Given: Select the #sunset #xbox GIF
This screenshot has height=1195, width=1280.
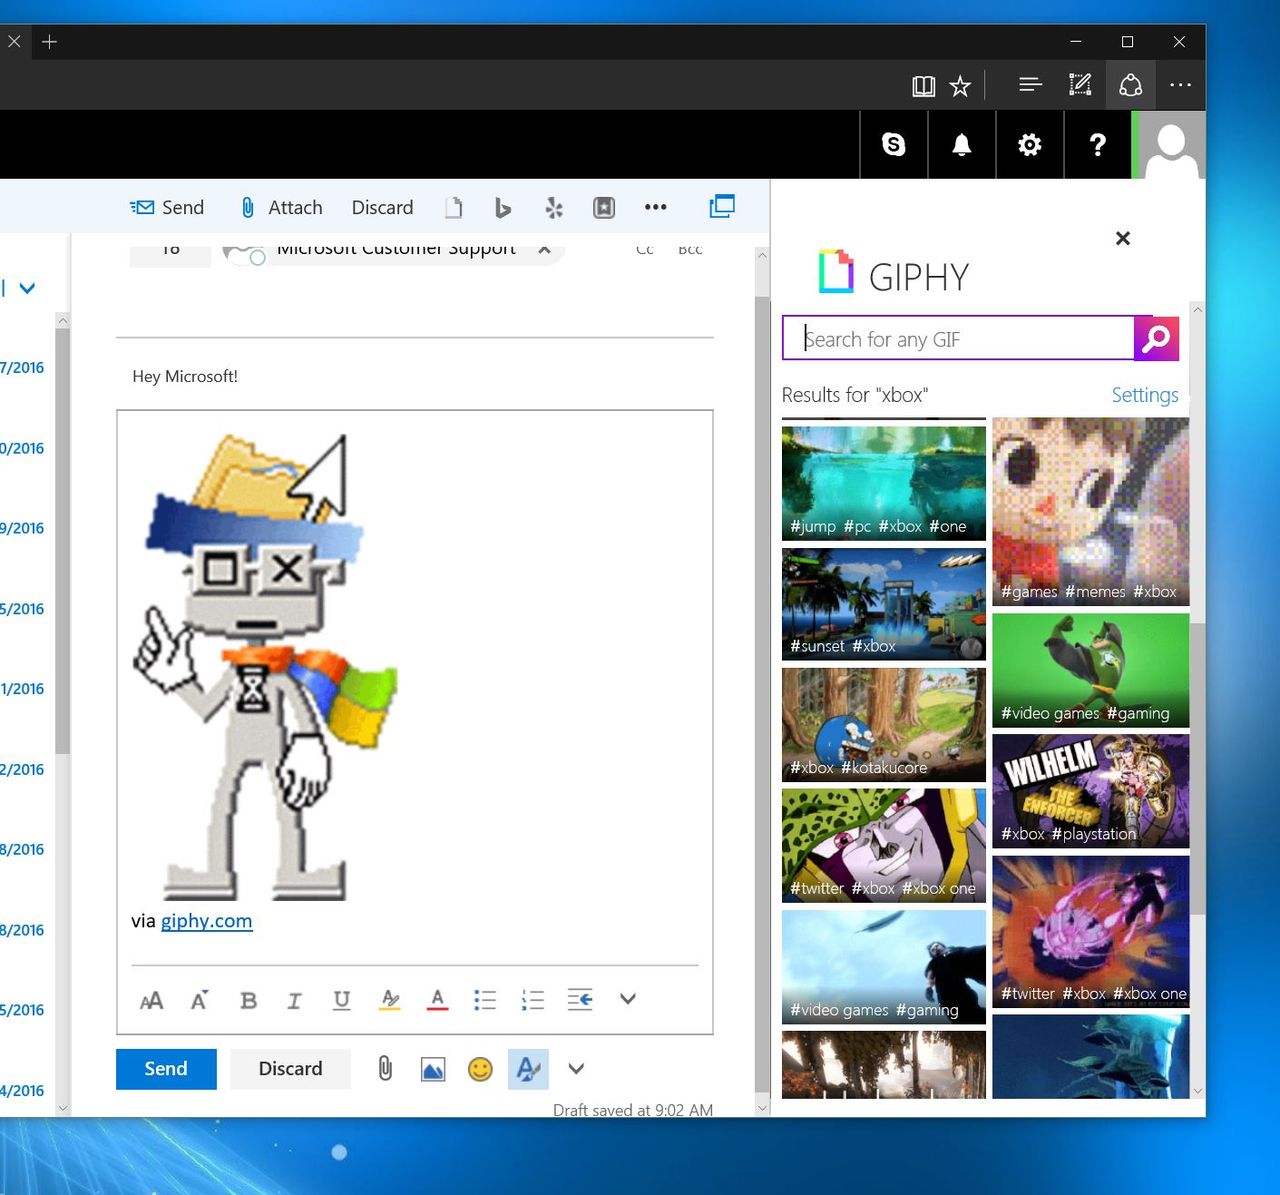Looking at the screenshot, I should pyautogui.click(x=884, y=604).
